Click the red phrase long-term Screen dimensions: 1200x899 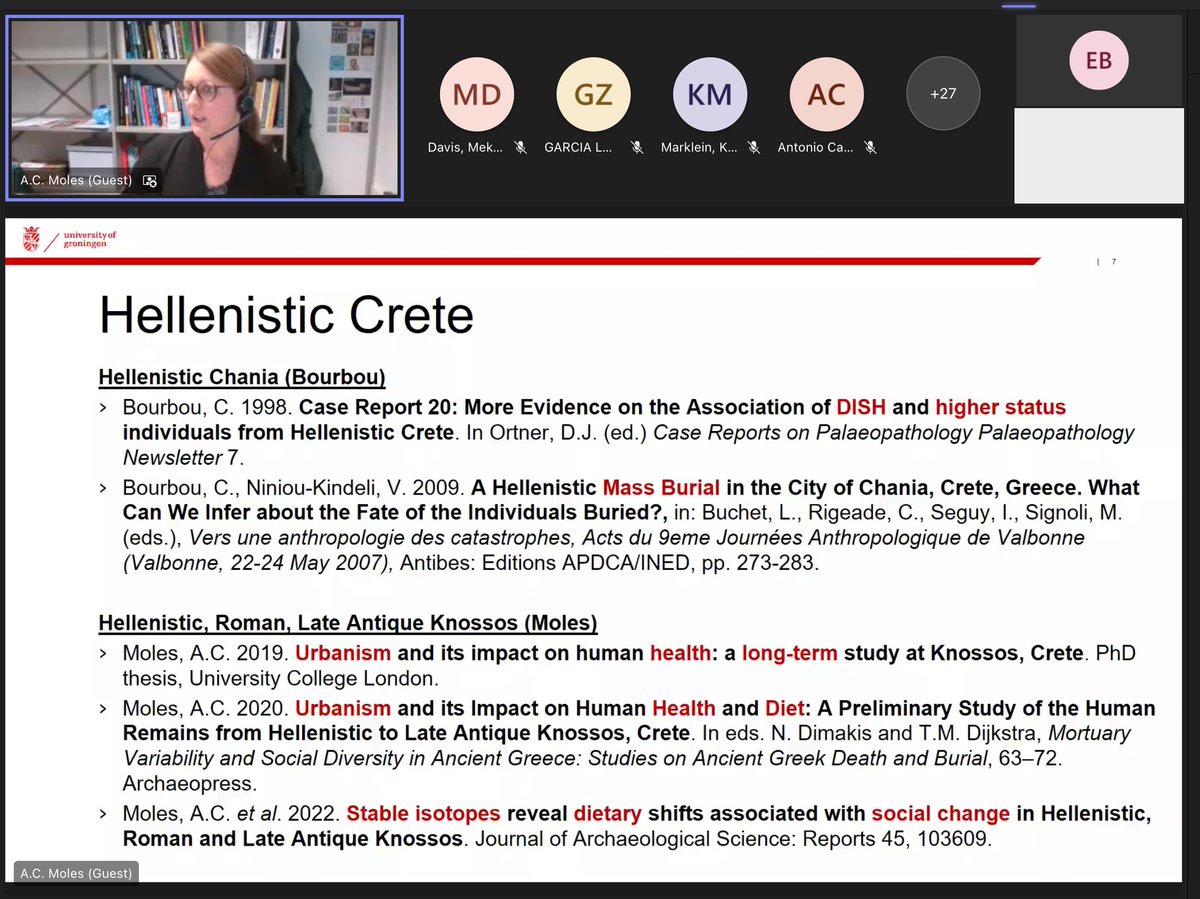click(790, 653)
